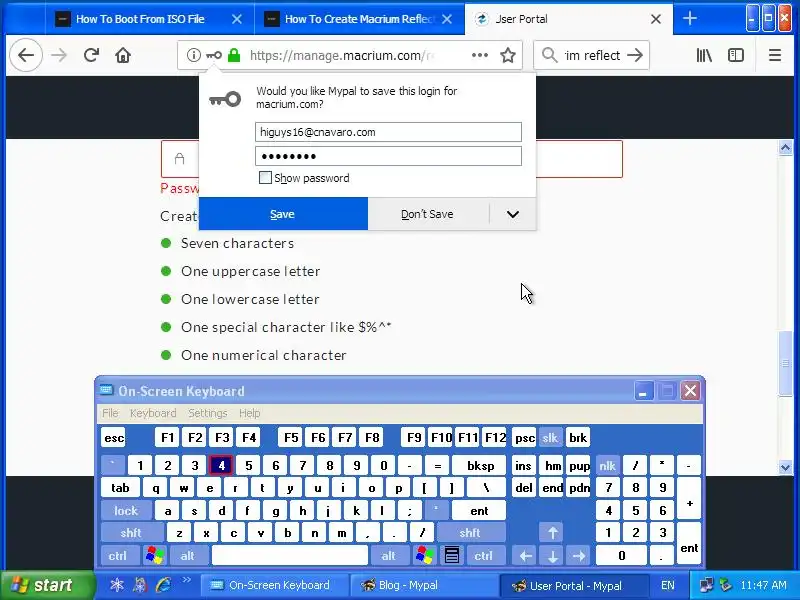Image resolution: width=800 pixels, height=600 pixels.
Task: Click the spacebar on On-Screen Keyboard
Action: pyautogui.click(x=290, y=555)
